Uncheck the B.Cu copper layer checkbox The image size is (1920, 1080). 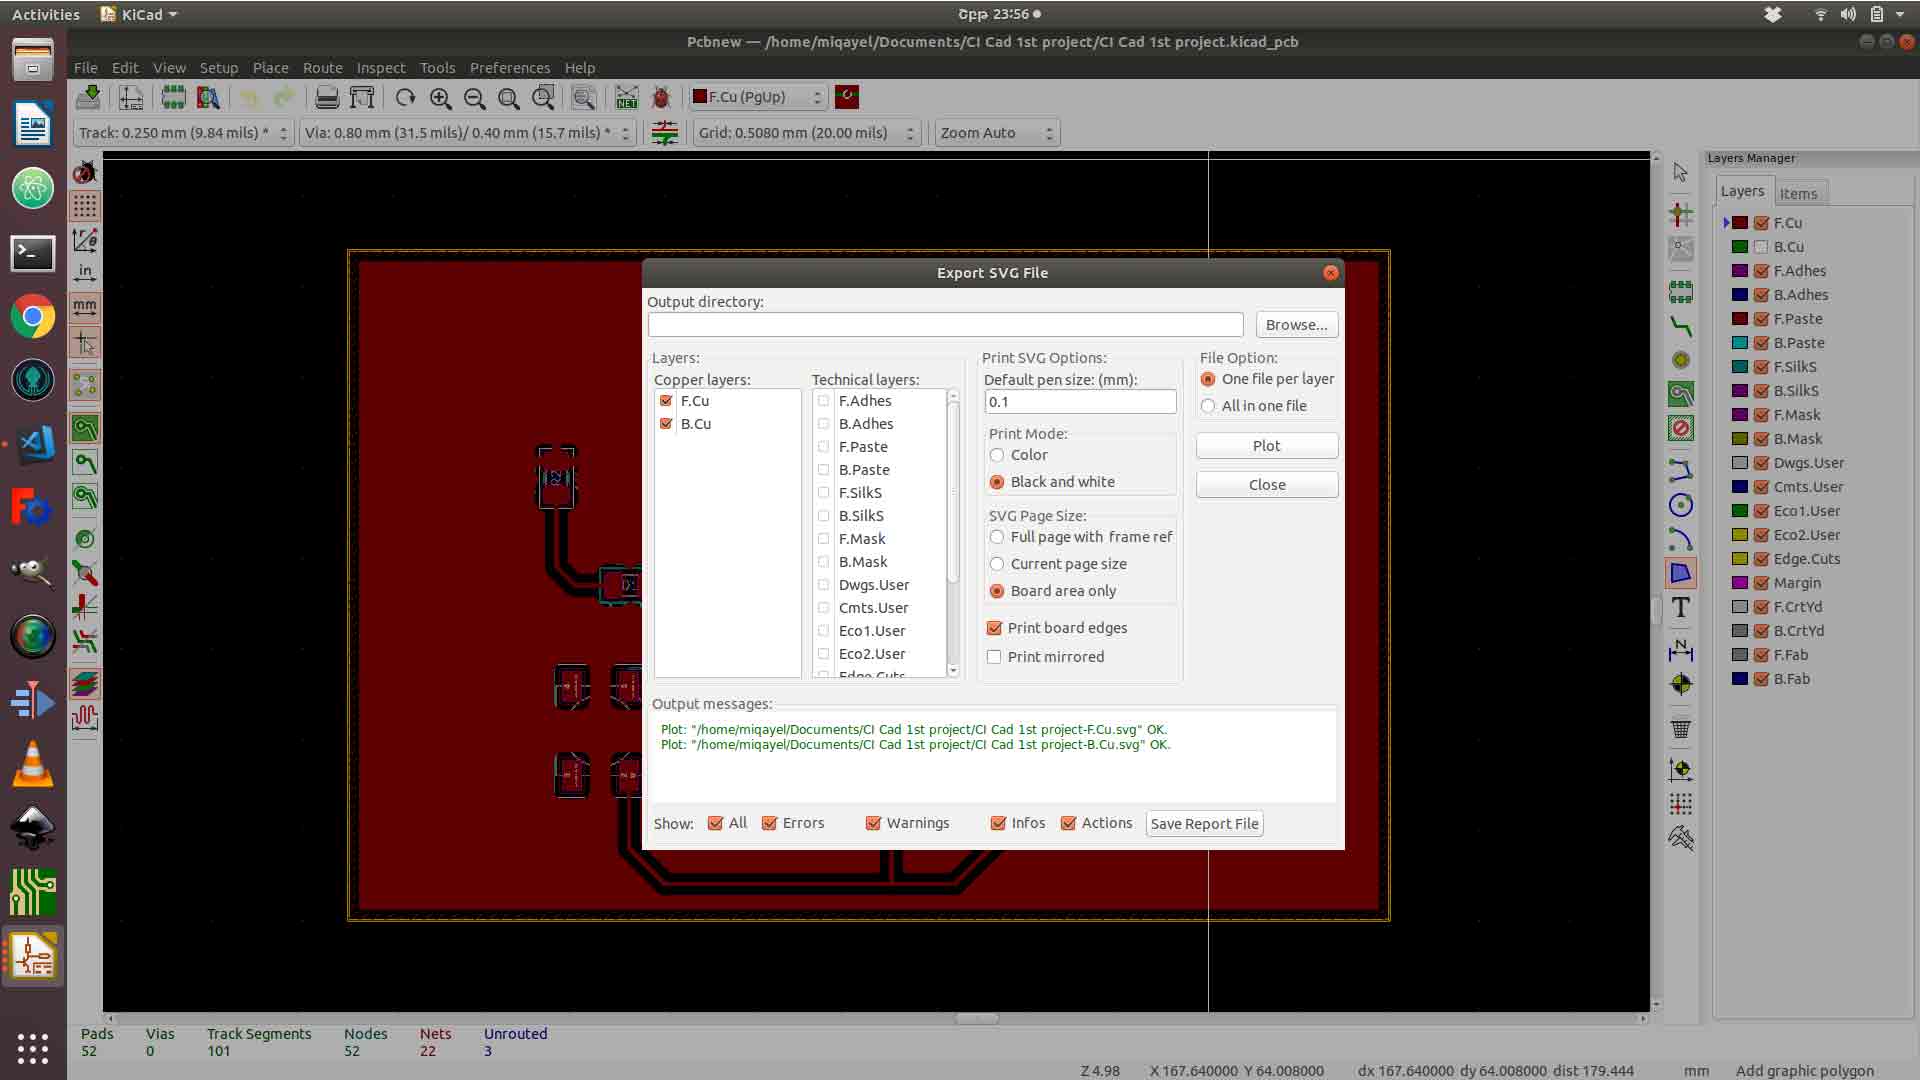[x=666, y=424]
